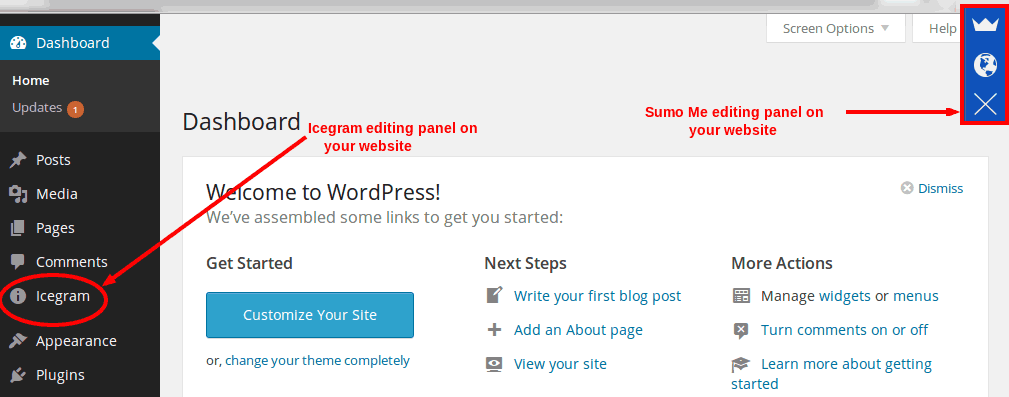Click 'change your theme completely' link
This screenshot has height=397, width=1009.
pos(317,360)
